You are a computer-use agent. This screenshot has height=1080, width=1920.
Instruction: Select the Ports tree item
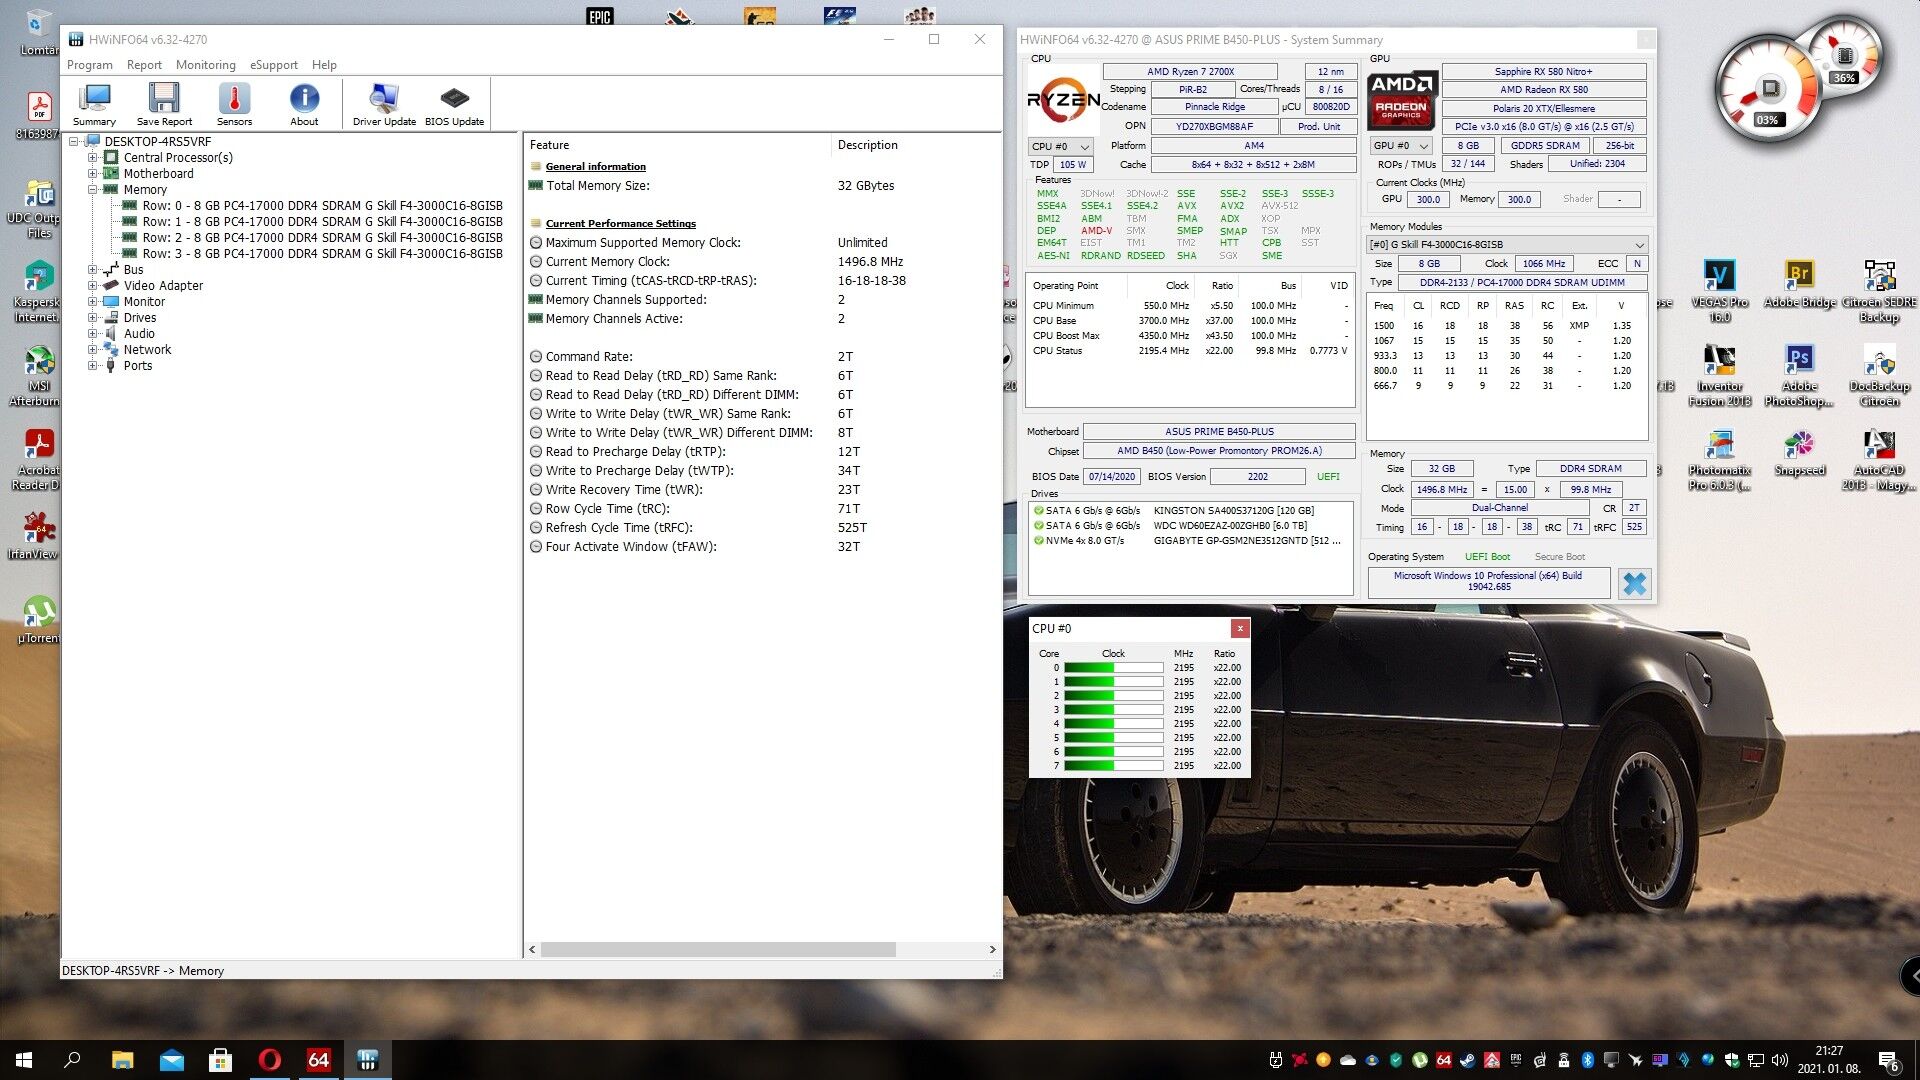pos(138,366)
